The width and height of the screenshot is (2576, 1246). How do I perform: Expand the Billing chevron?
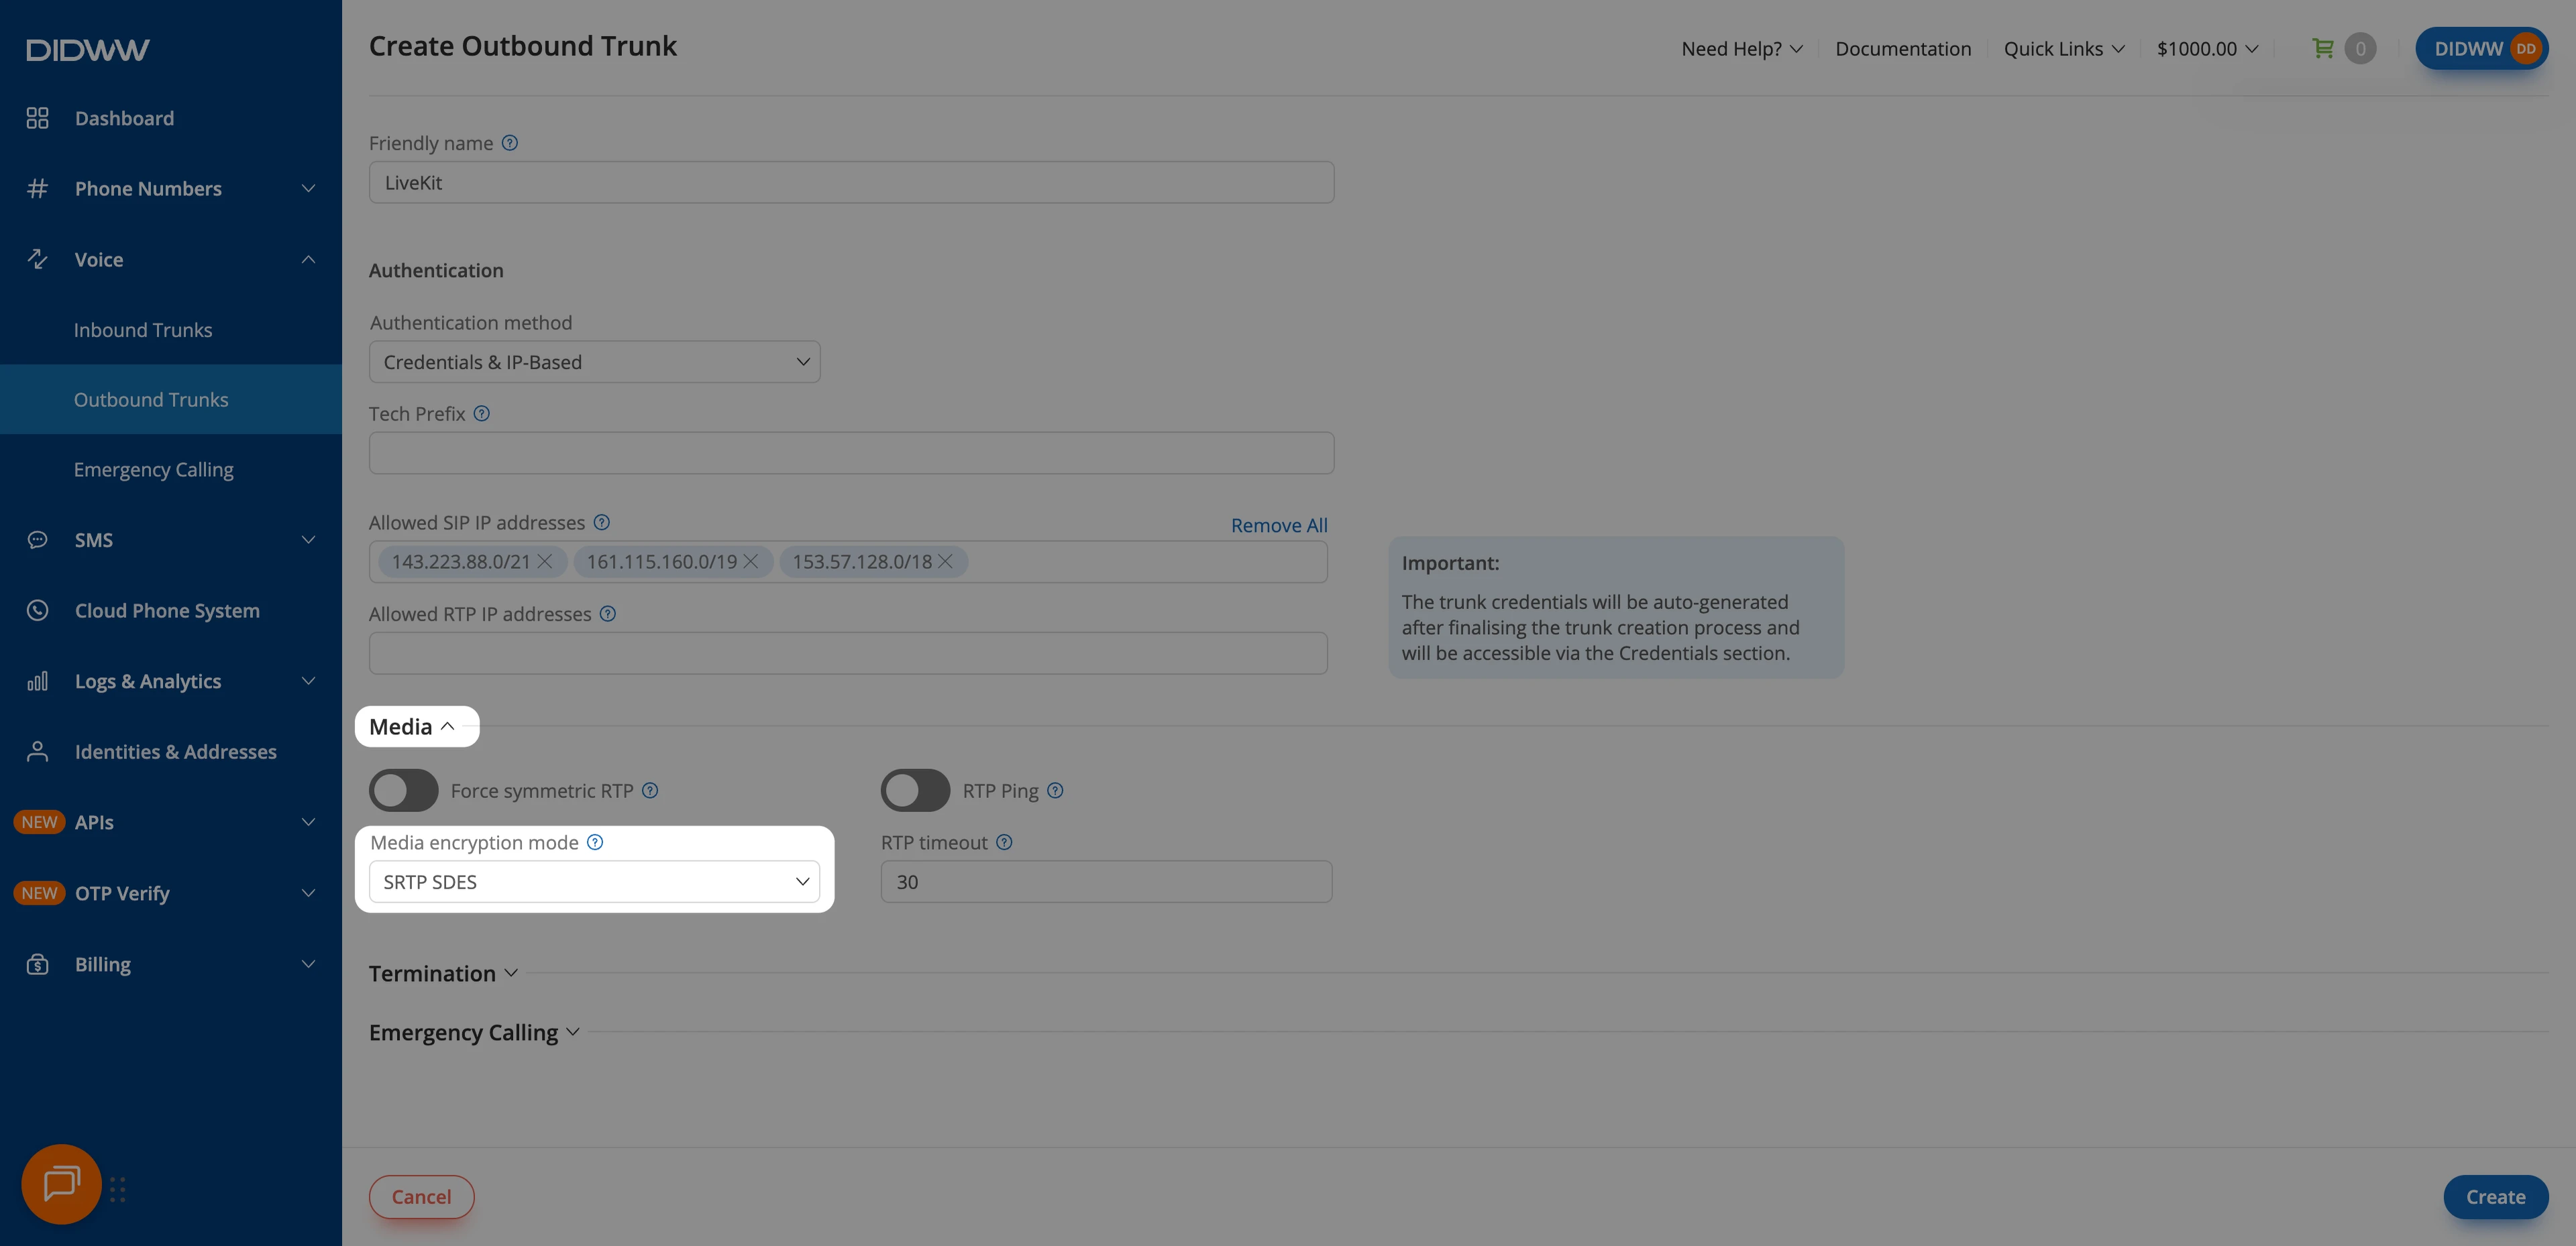(x=308, y=964)
